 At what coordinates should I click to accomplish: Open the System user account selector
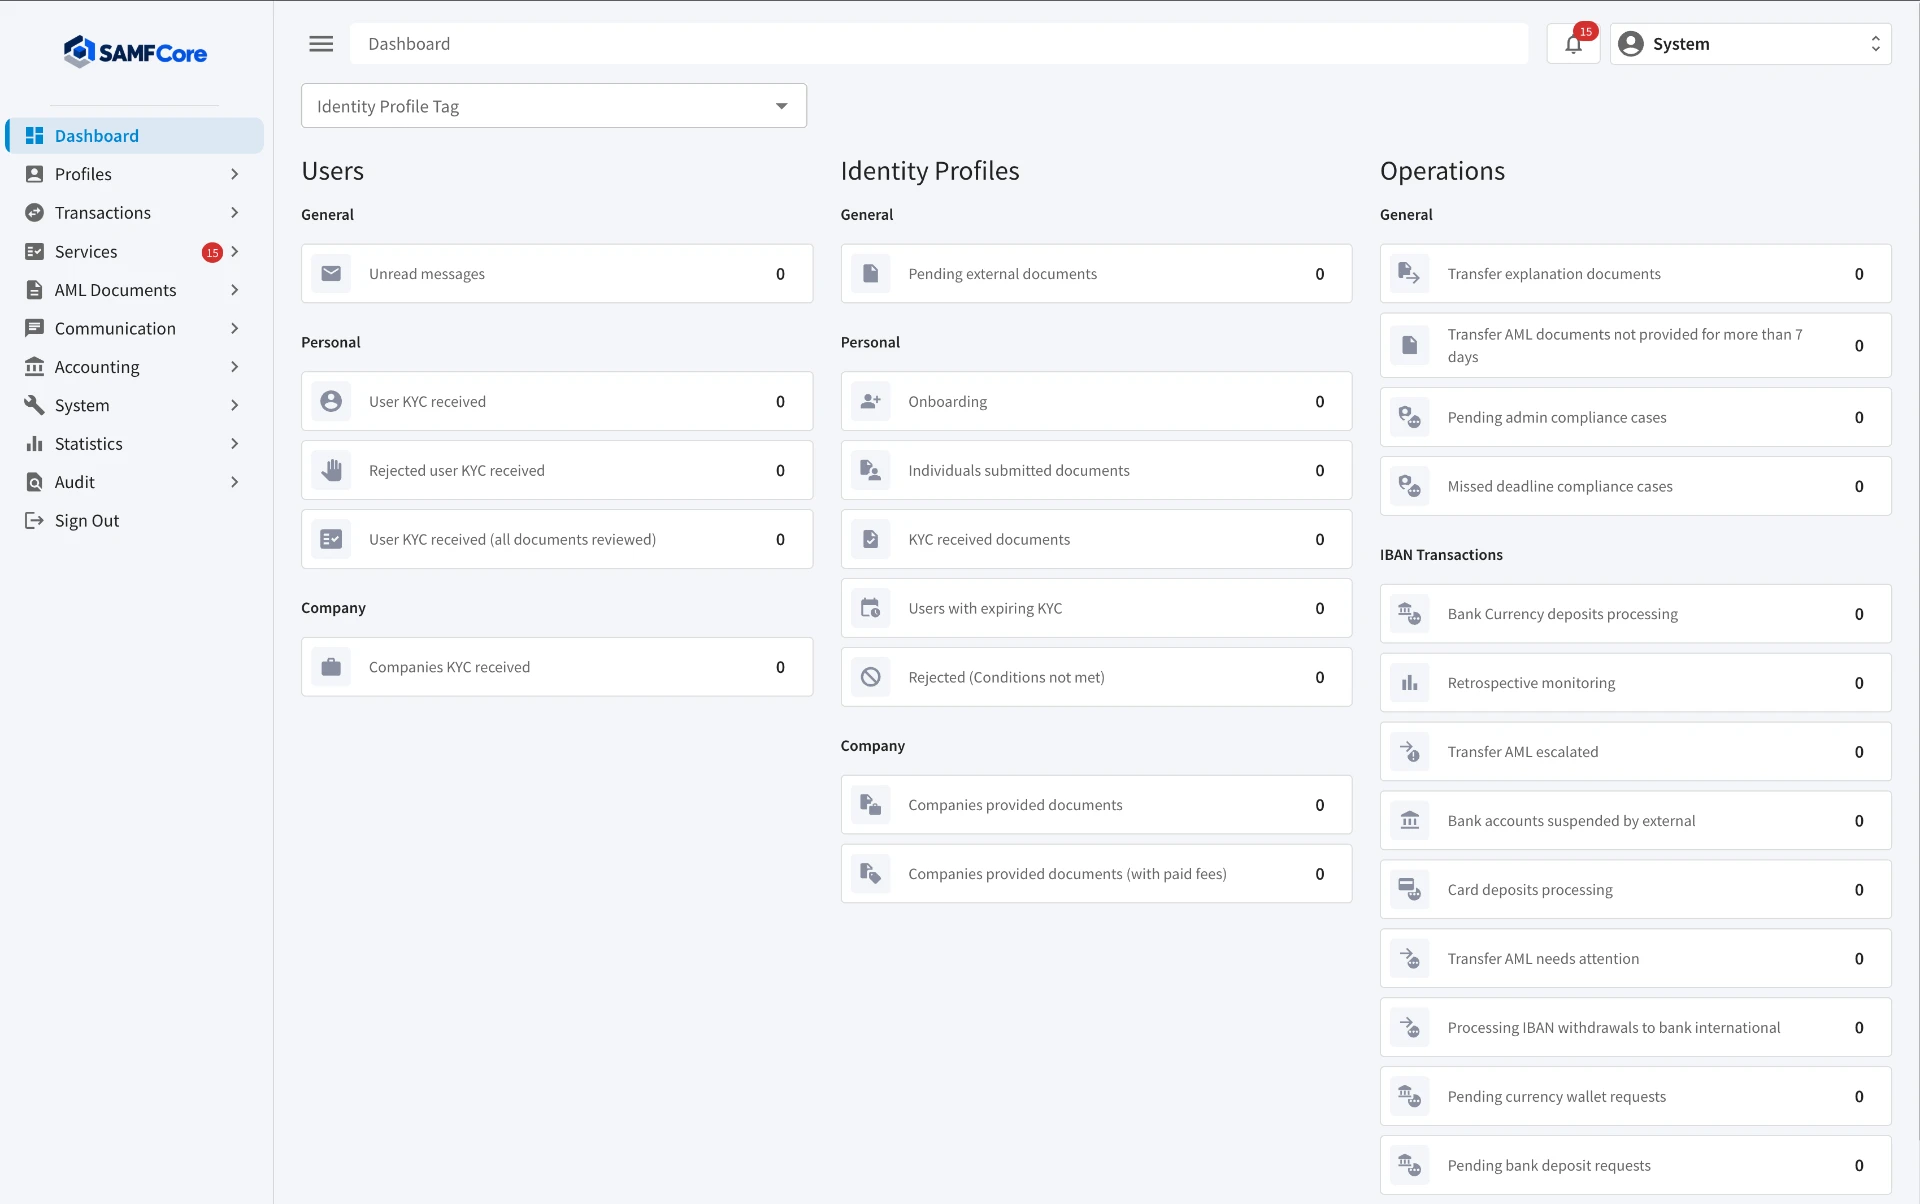(1750, 44)
